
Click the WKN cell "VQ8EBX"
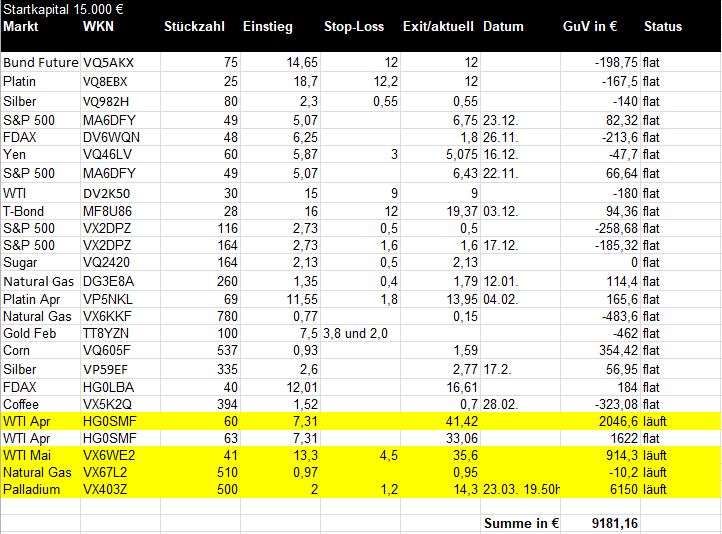(x=106, y=81)
